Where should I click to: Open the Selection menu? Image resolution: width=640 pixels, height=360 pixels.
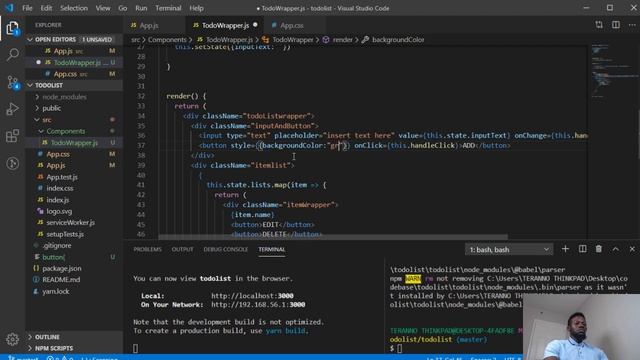click(x=74, y=8)
